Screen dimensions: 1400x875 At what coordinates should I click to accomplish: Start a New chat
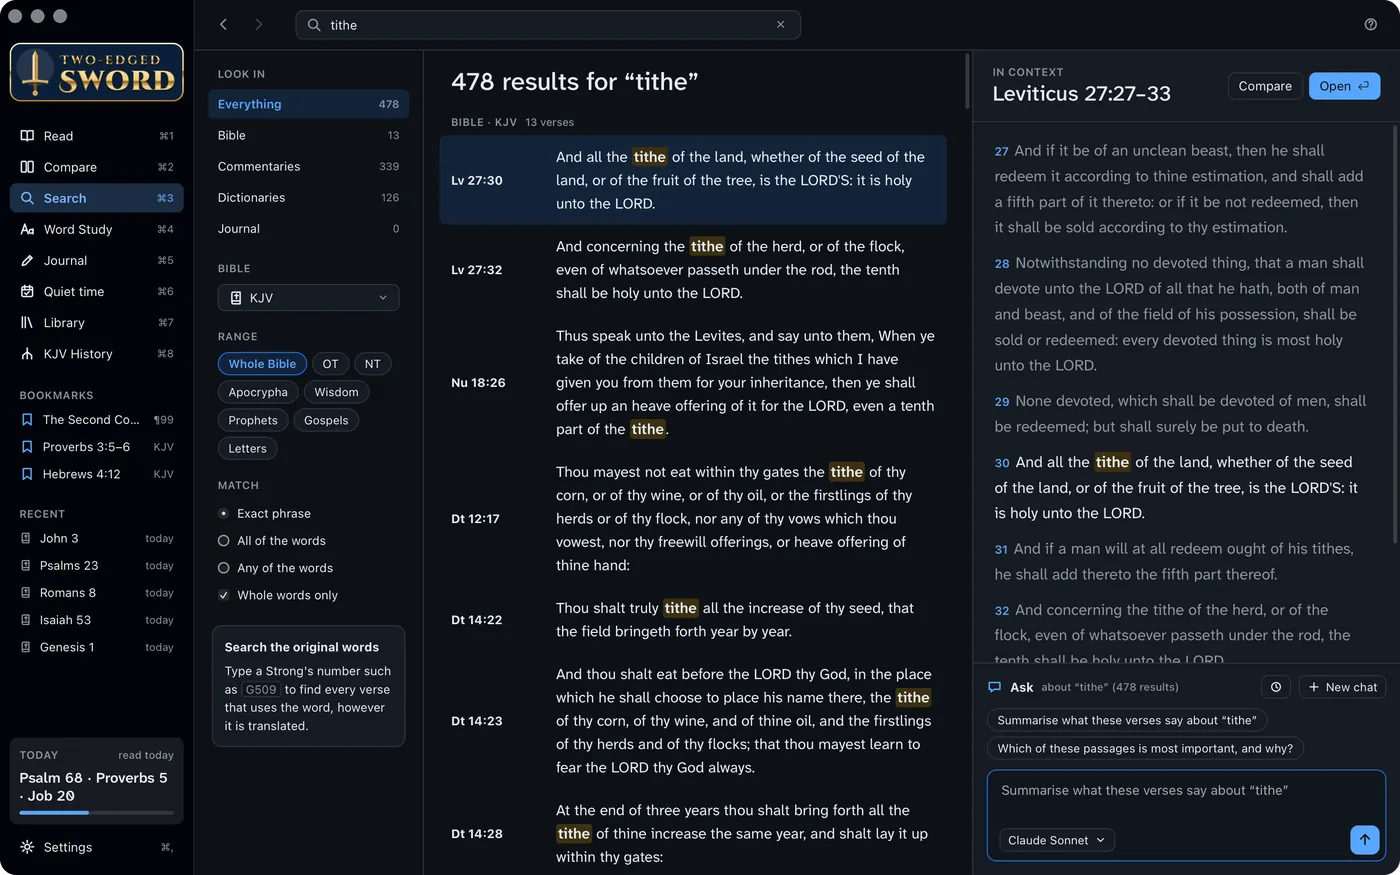coord(1342,687)
